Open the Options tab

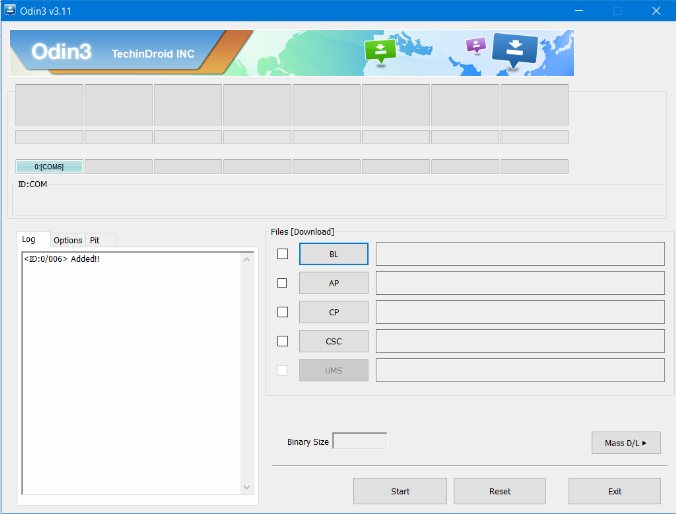pyautogui.click(x=68, y=240)
